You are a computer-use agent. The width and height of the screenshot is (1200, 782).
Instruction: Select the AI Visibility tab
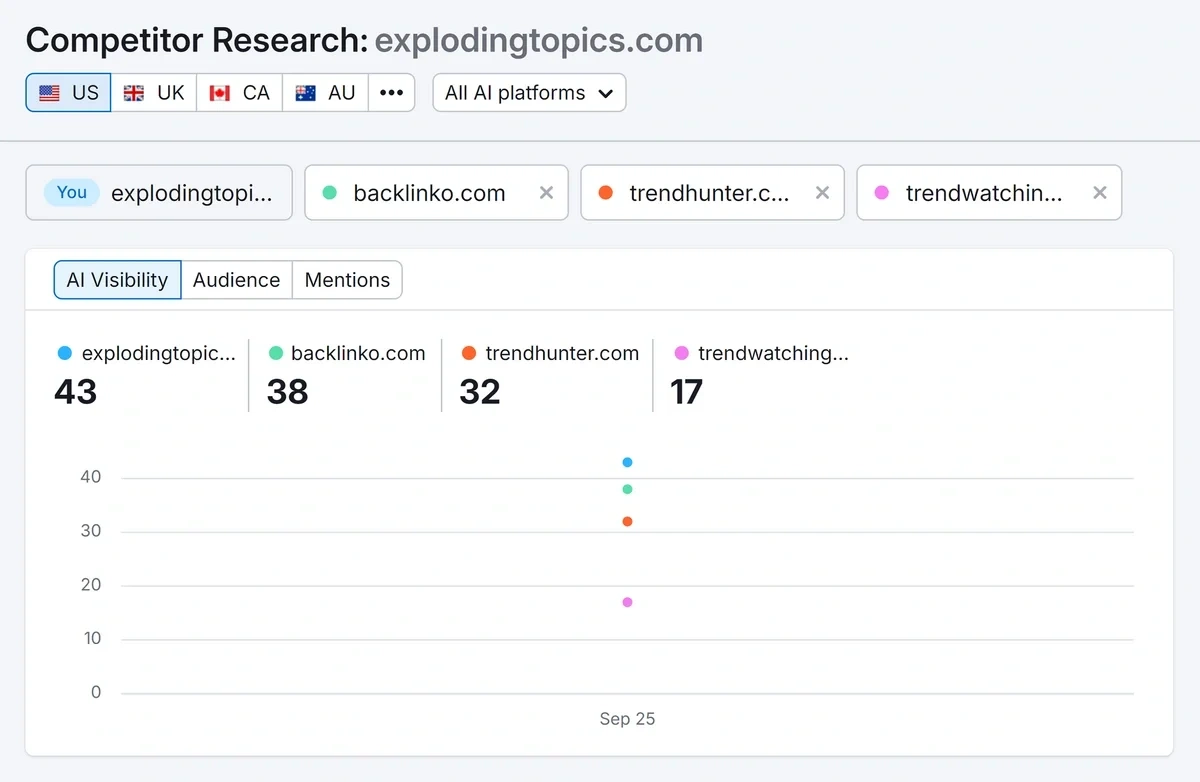point(117,280)
